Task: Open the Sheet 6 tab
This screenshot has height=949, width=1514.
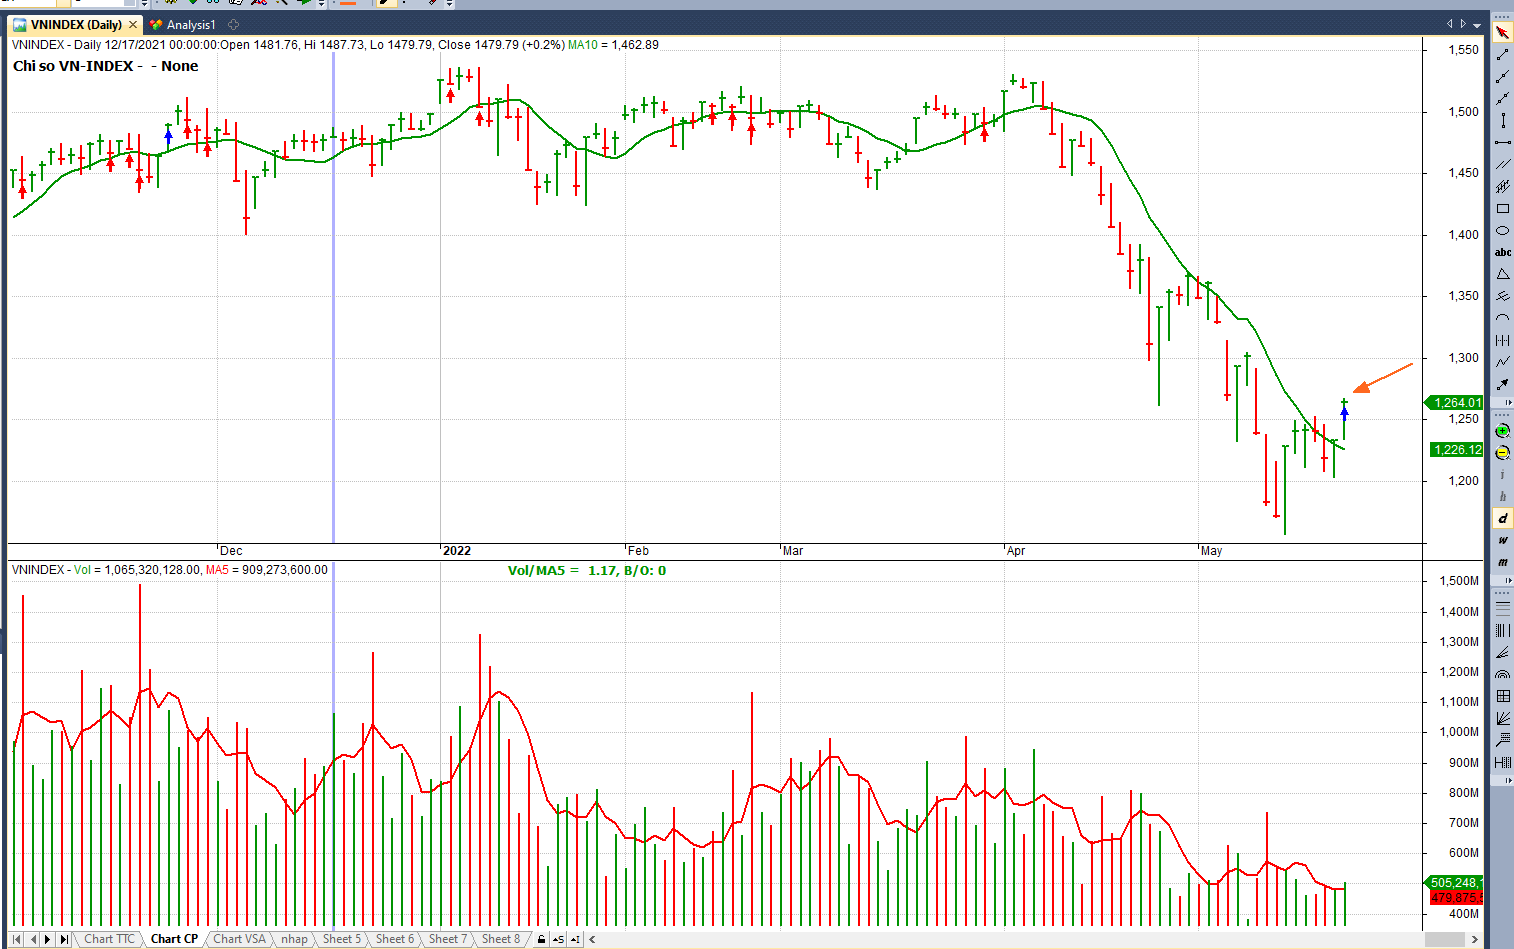Action: pyautogui.click(x=395, y=939)
